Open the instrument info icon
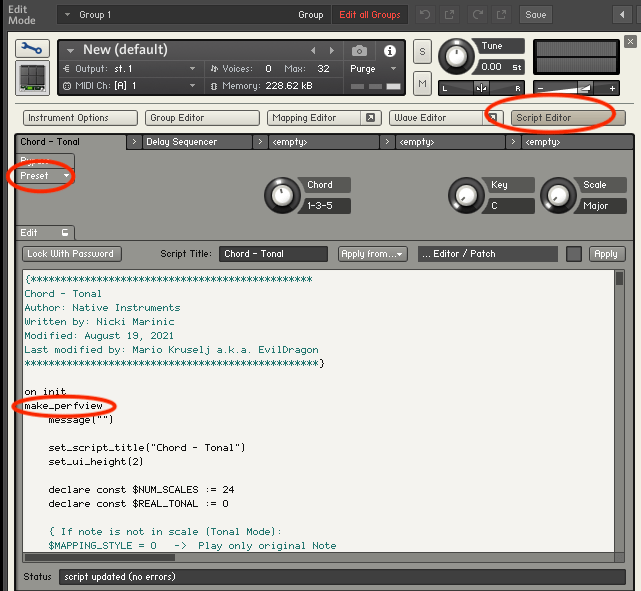Viewport: 641px width, 591px height. click(390, 50)
